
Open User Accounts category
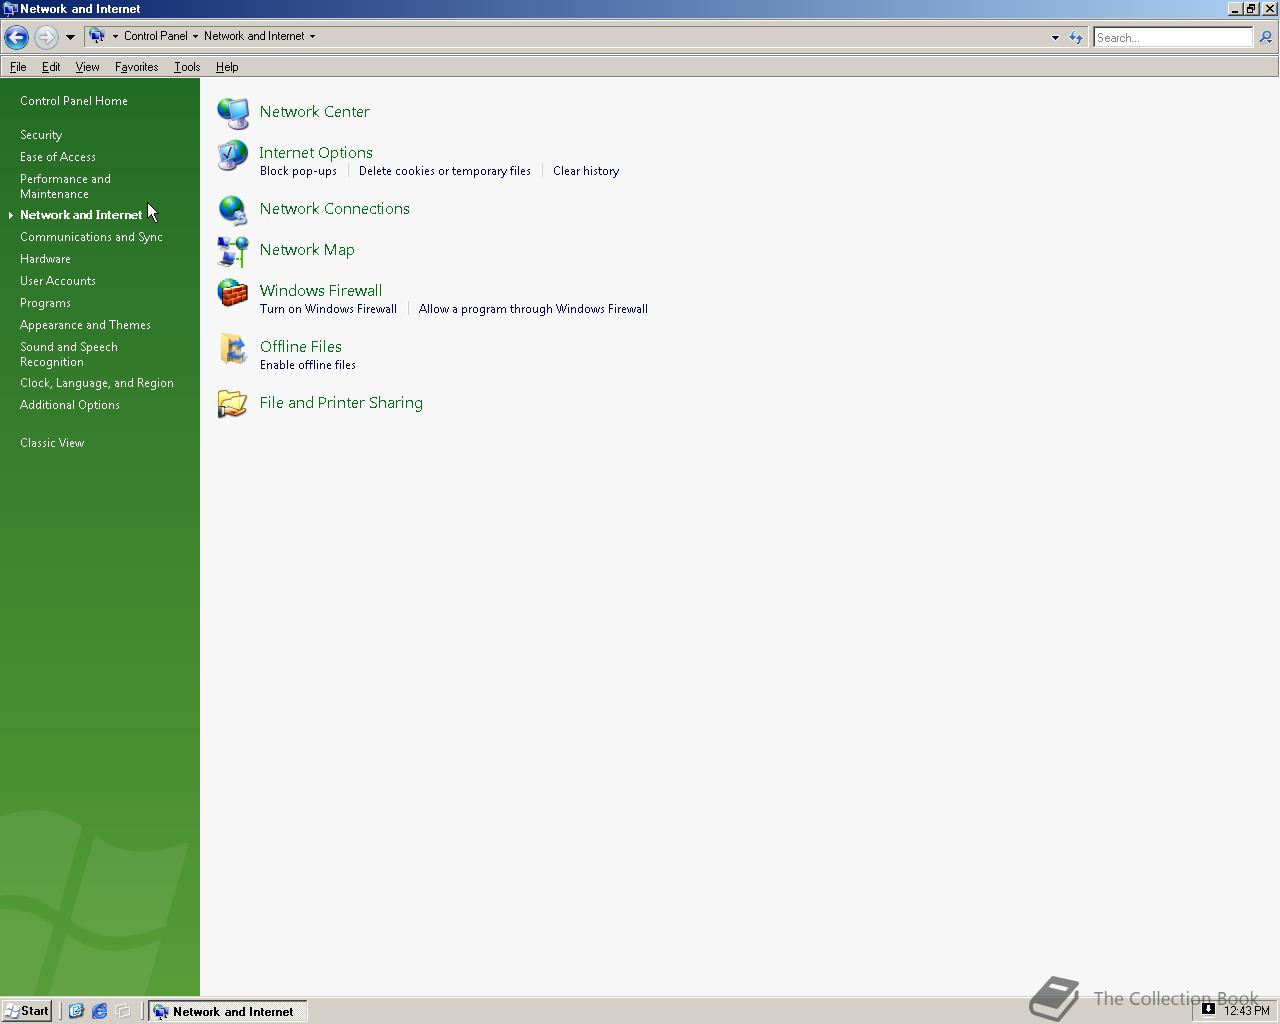(58, 281)
